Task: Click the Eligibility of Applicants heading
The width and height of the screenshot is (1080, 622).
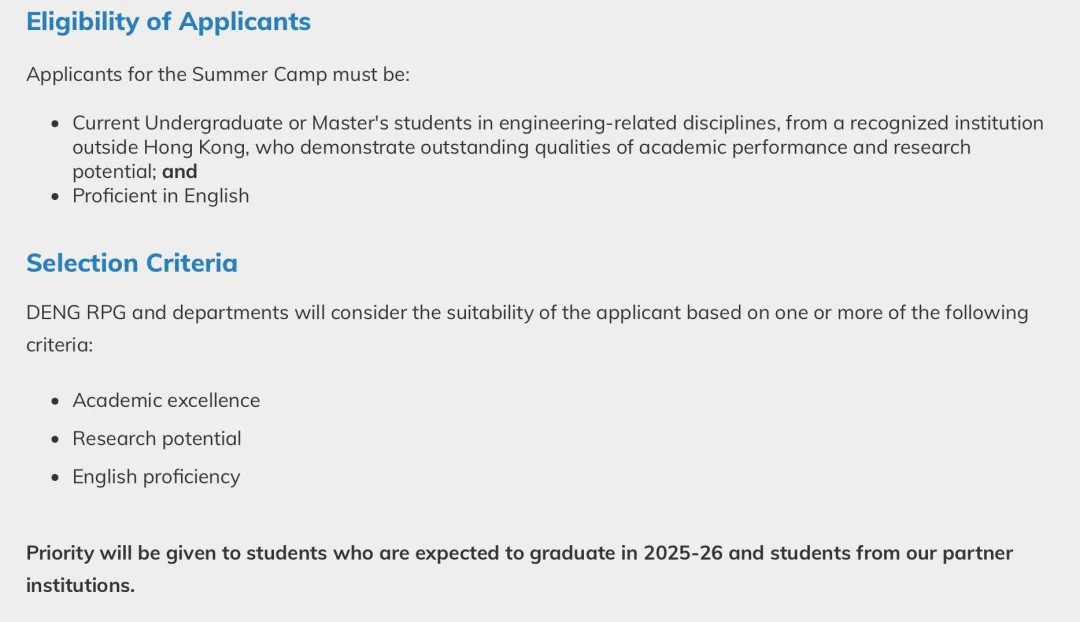Action: pos(168,22)
